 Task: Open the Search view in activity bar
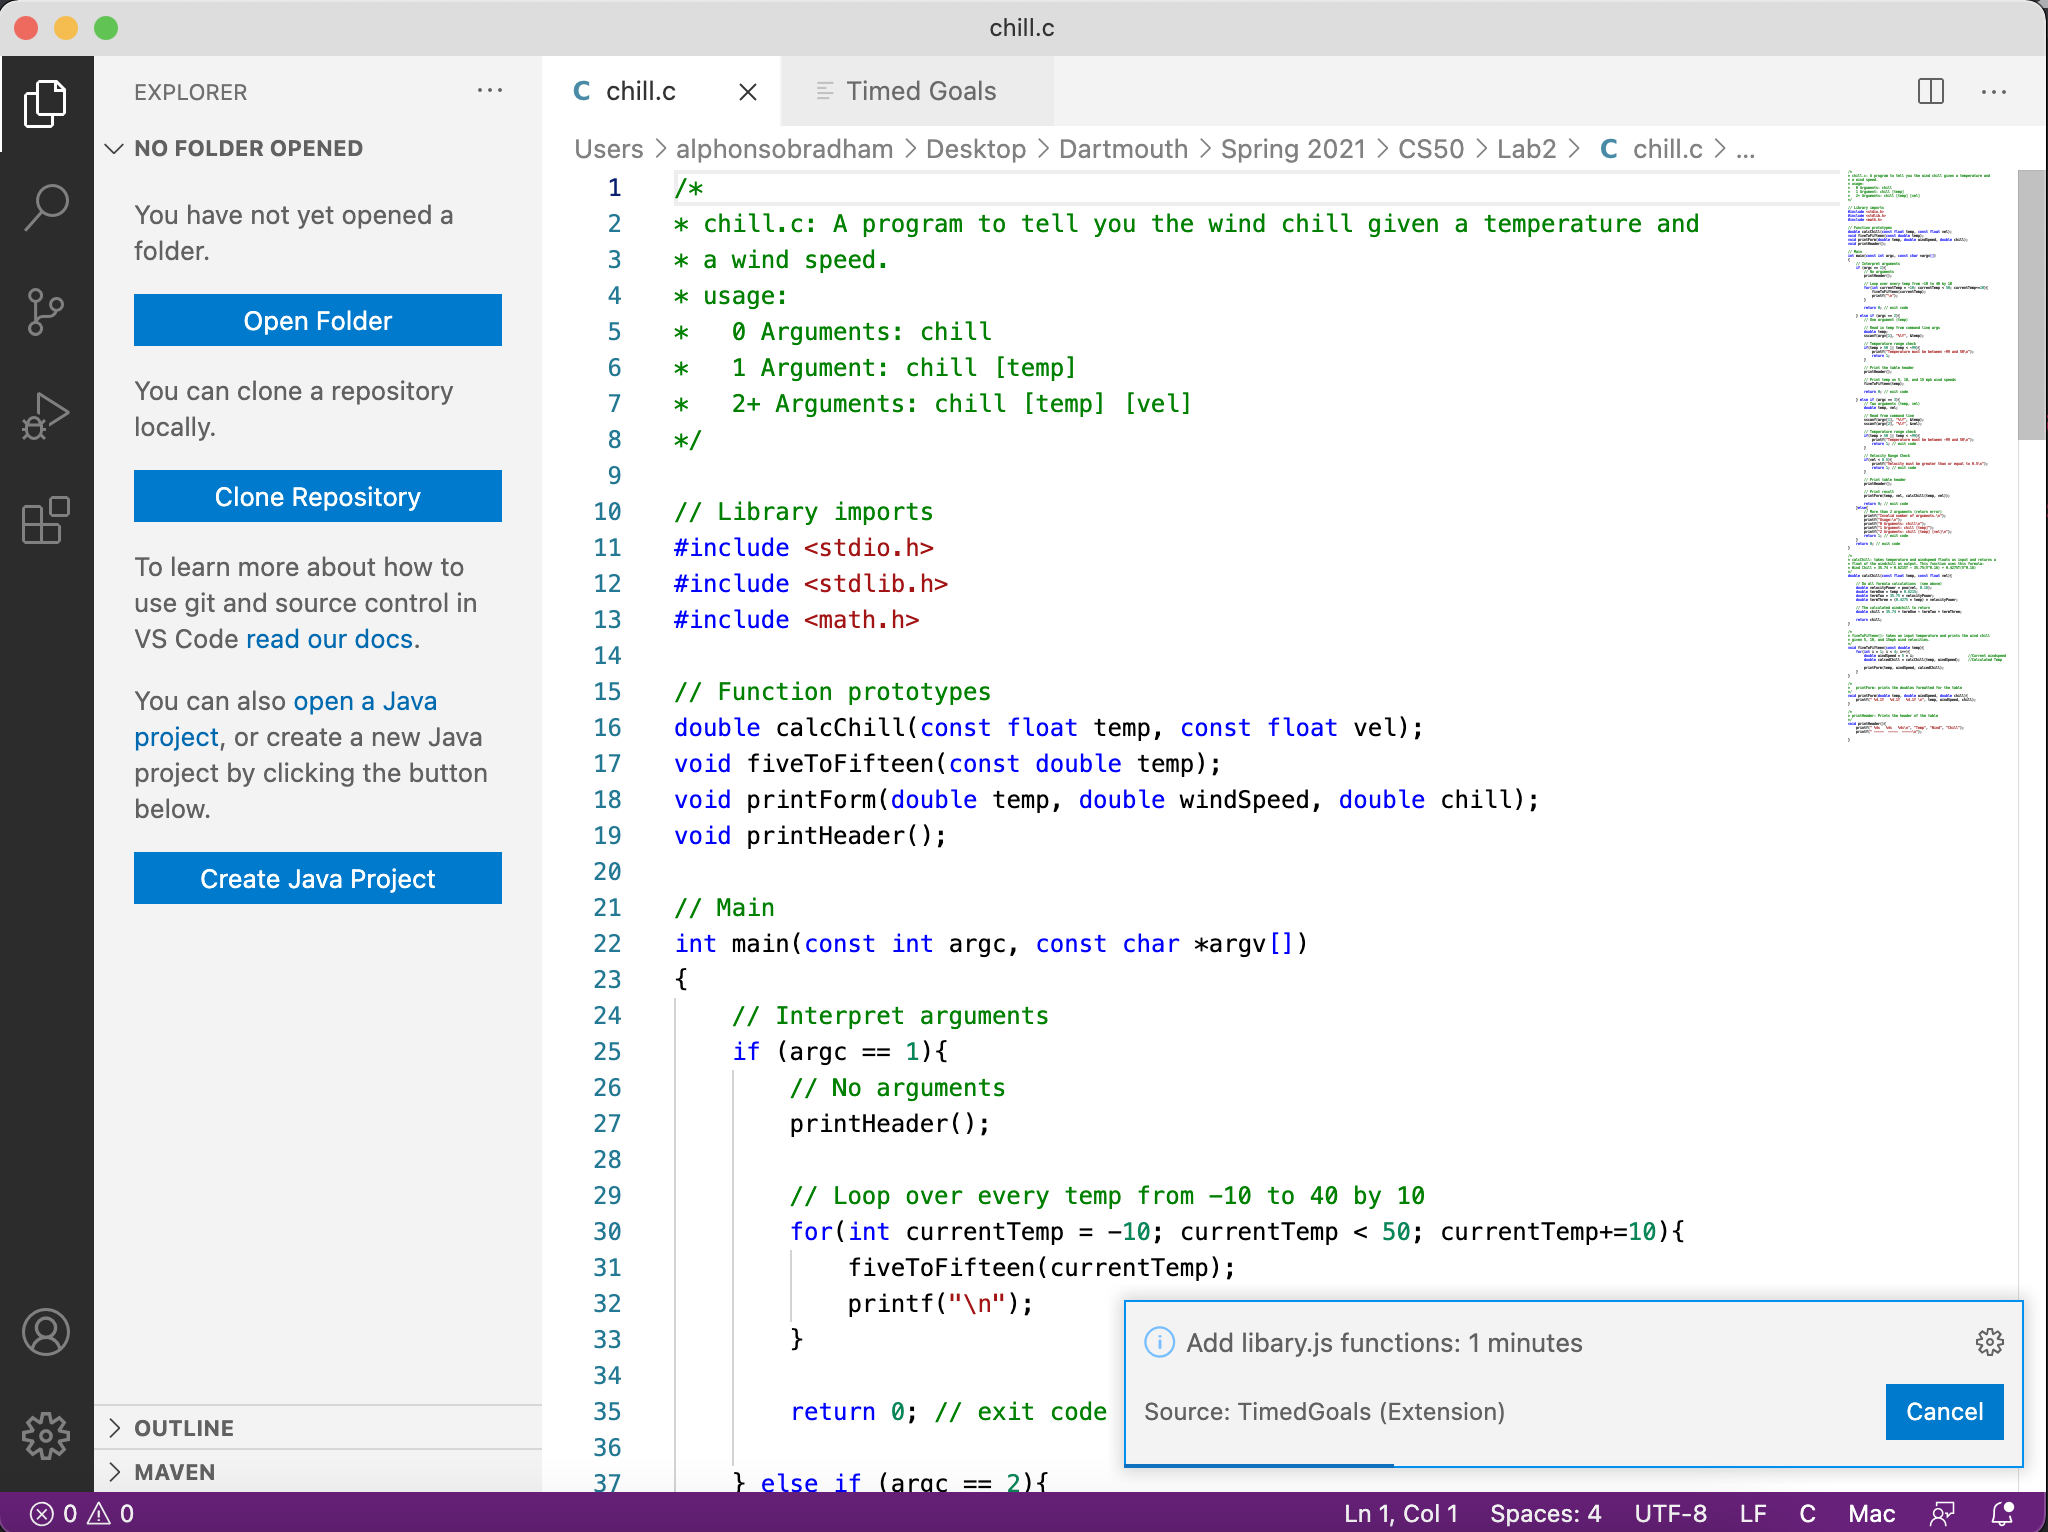(46, 207)
